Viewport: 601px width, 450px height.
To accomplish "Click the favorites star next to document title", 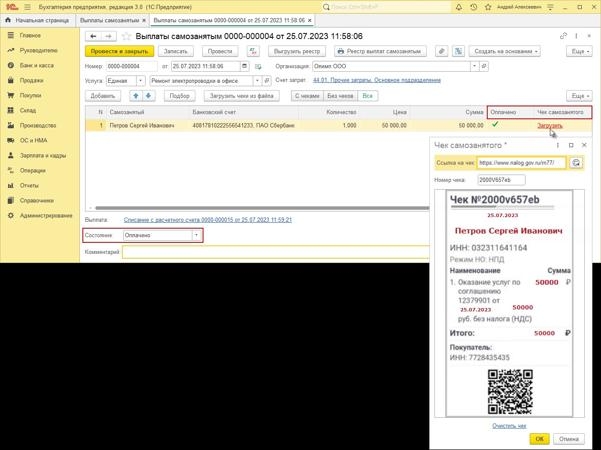I will (x=127, y=36).
